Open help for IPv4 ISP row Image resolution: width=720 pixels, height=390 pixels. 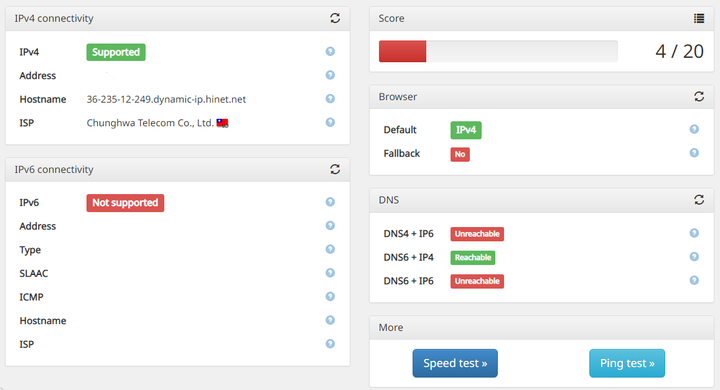coord(330,122)
